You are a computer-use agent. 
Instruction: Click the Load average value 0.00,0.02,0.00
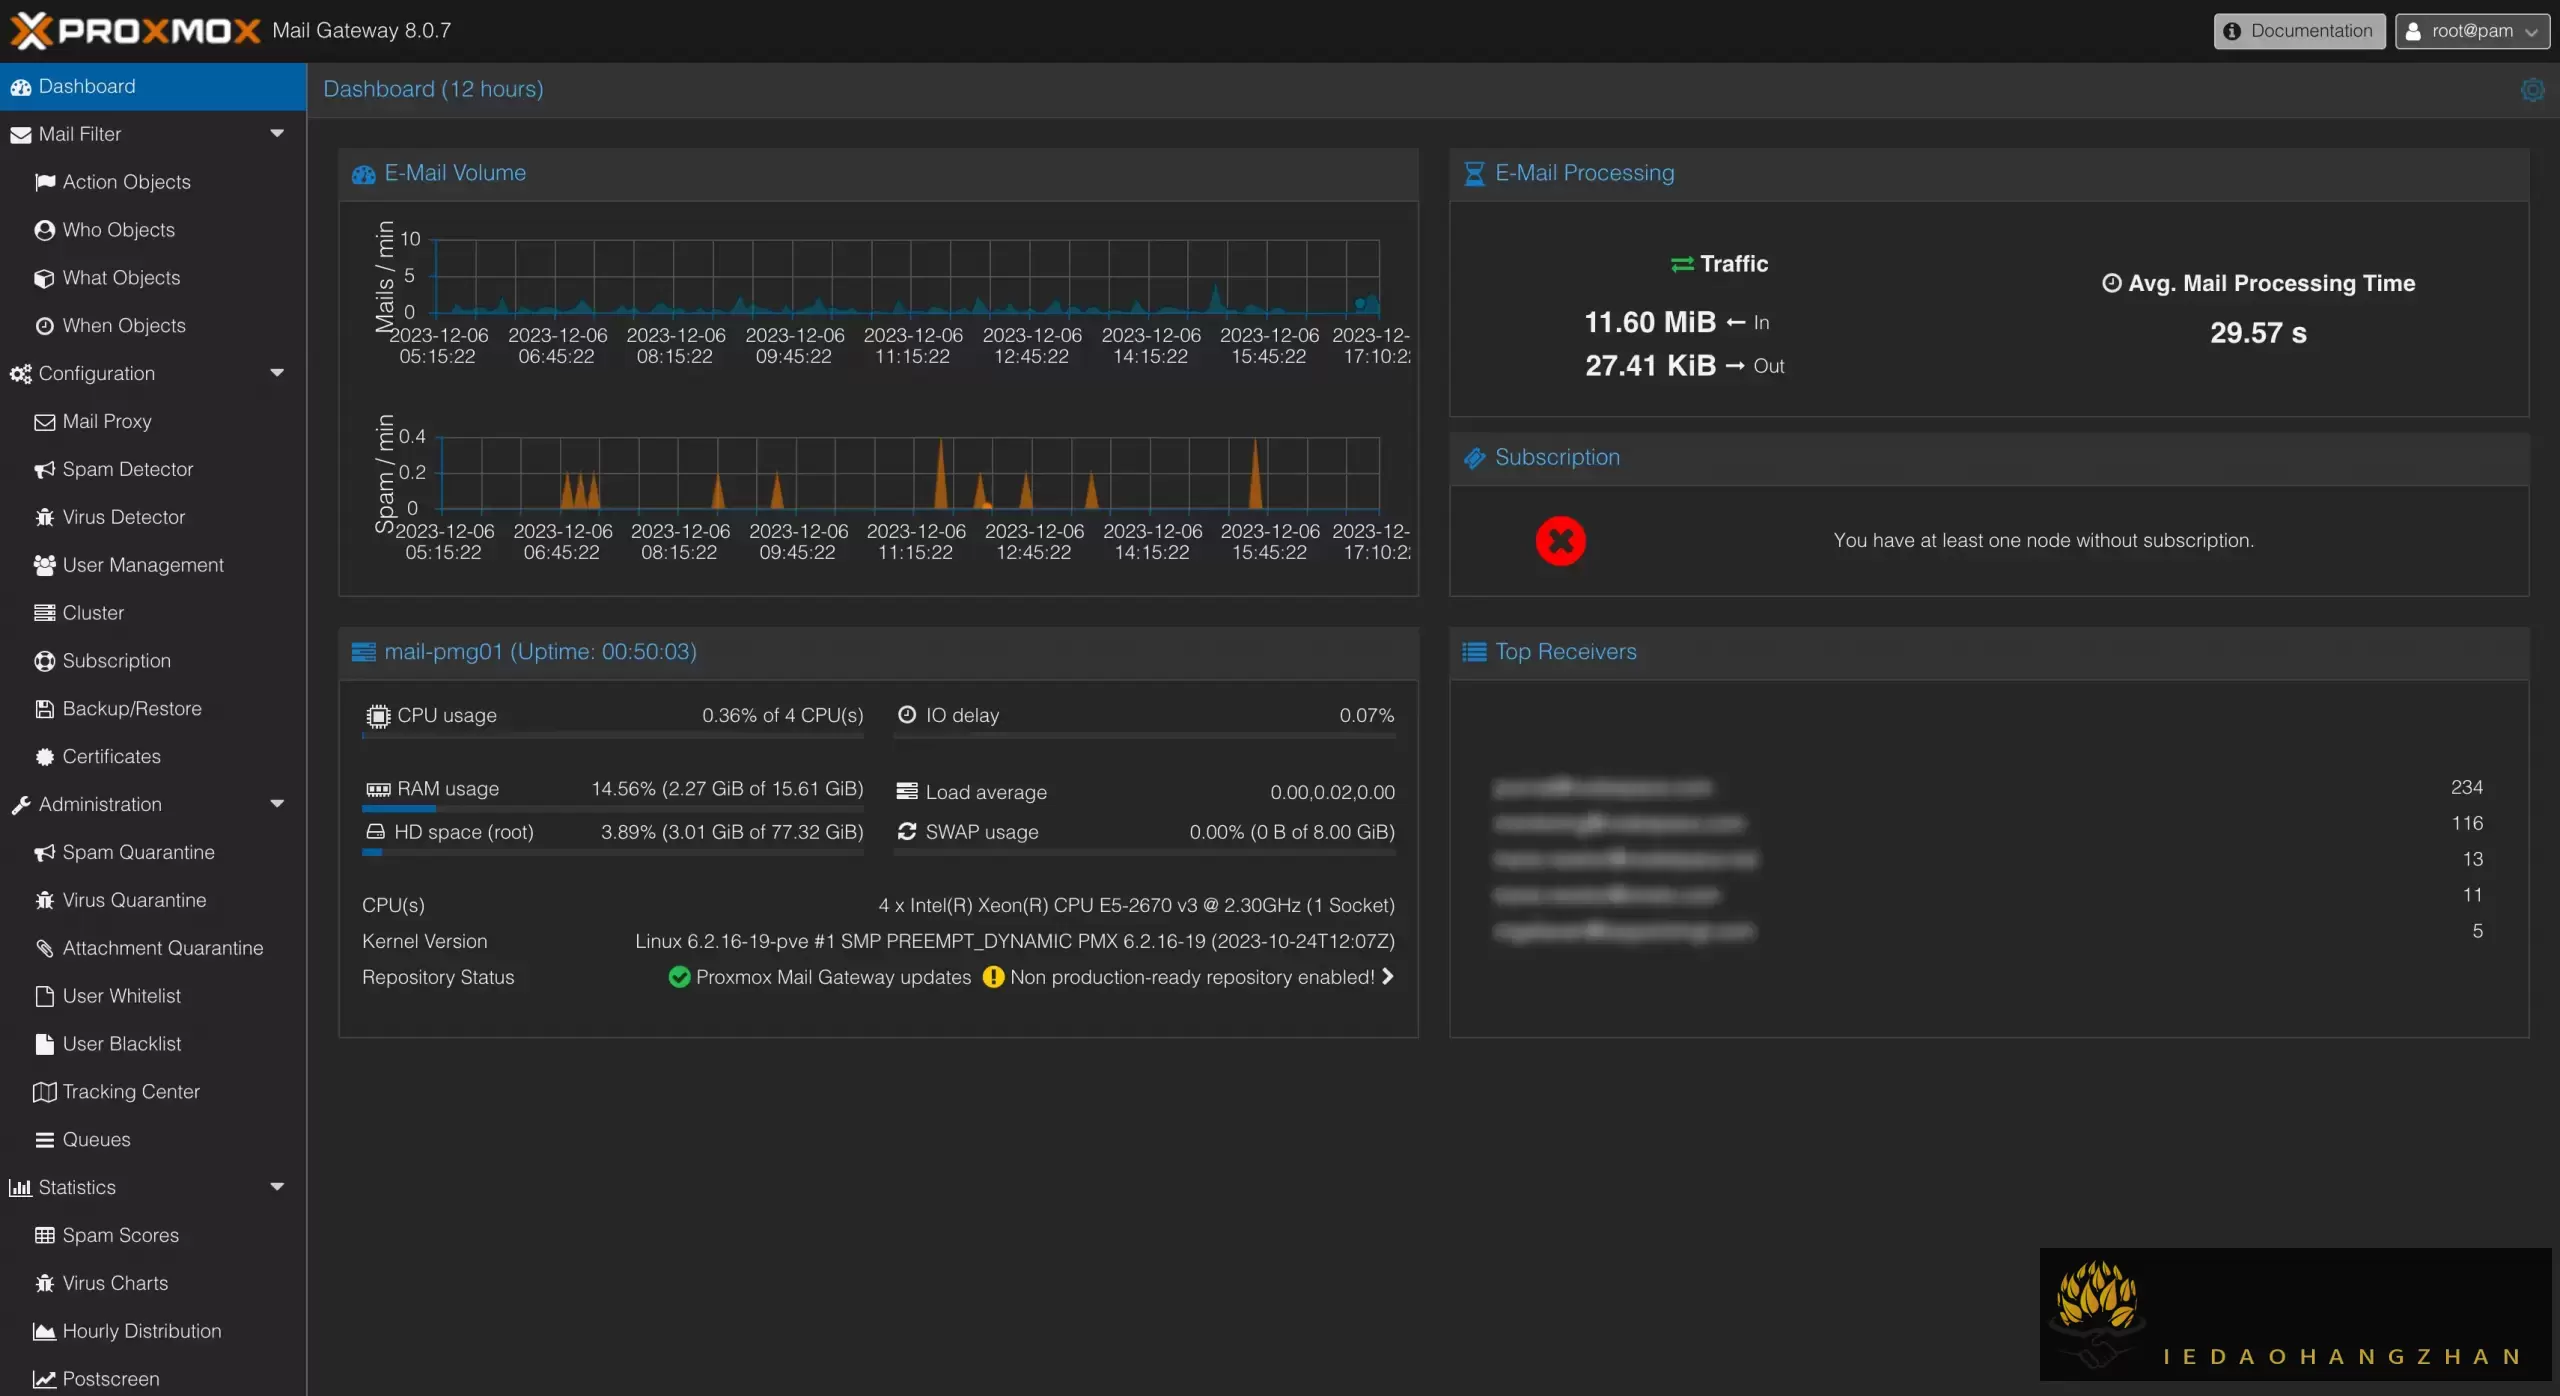pos(1332,792)
